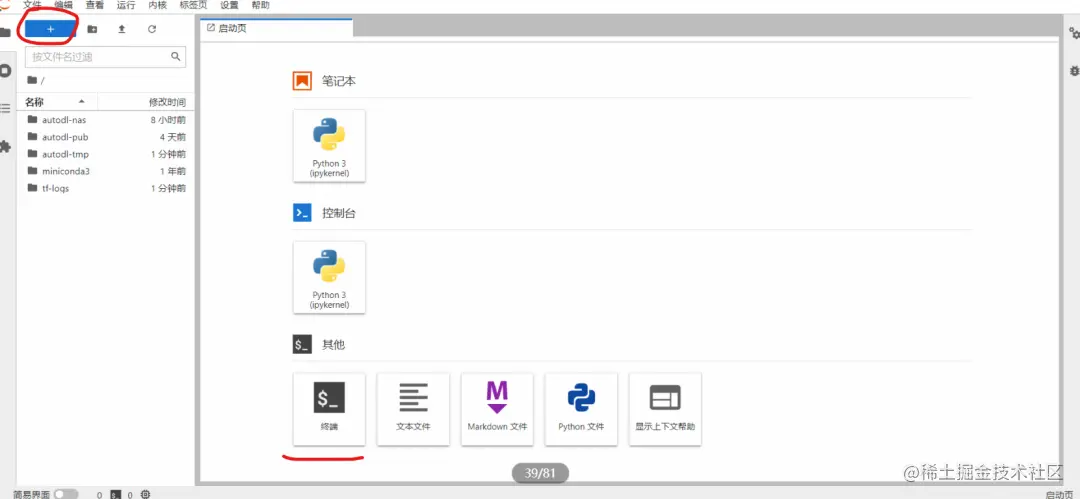
Task: Open the 内核 menu
Action: point(157,5)
